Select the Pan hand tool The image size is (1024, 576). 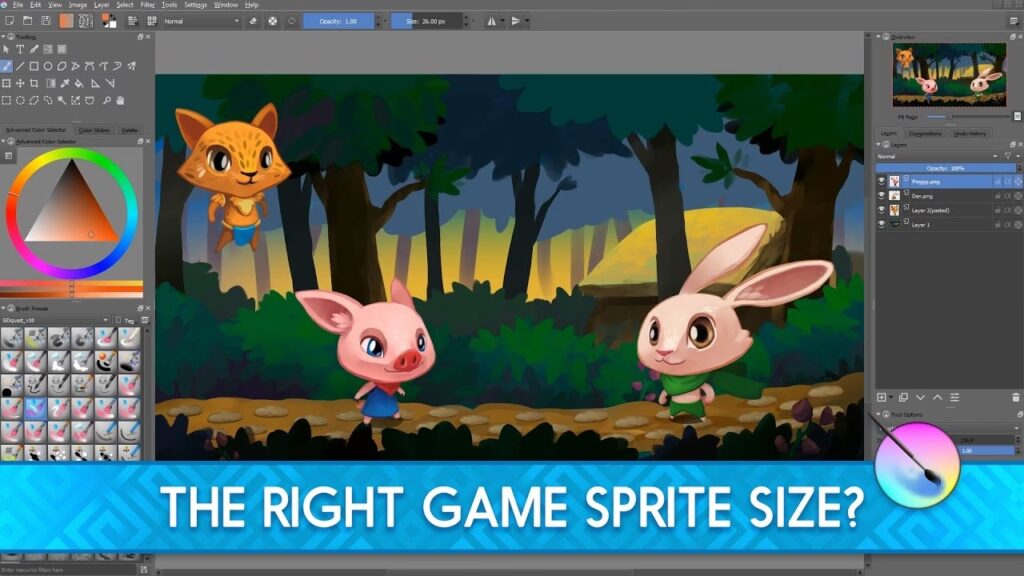coord(120,100)
